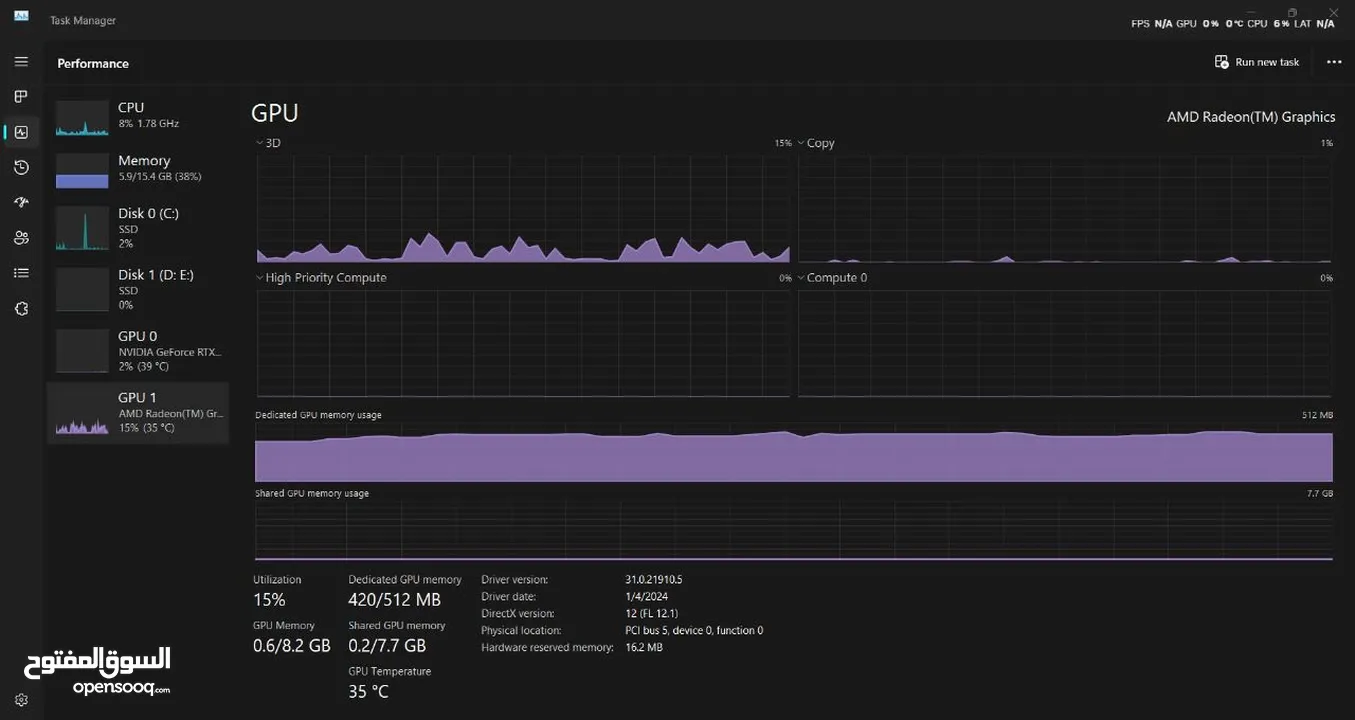
Task: Click the Dedicated GPU memory usage graph
Action: (794, 452)
